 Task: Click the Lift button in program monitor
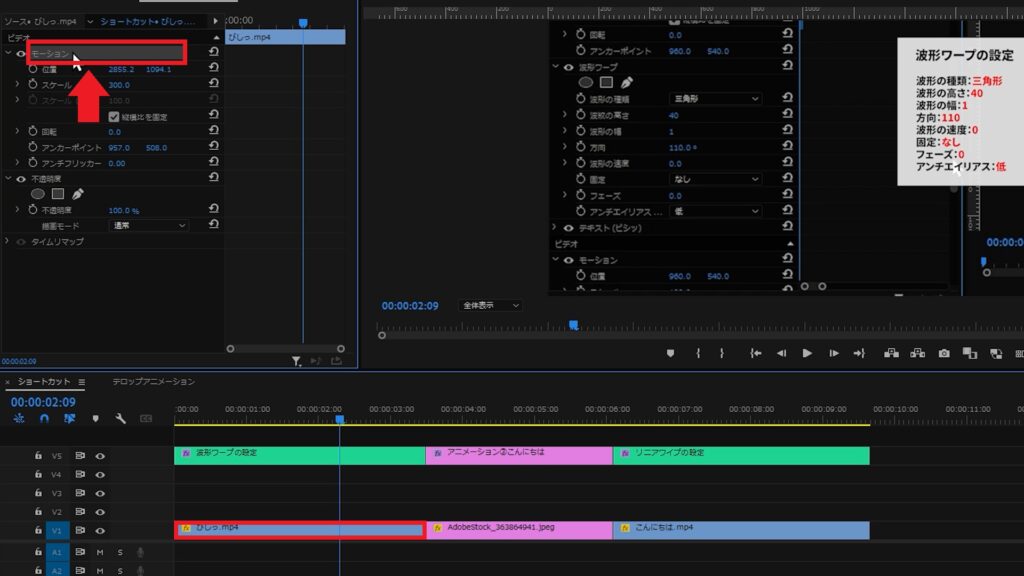pyautogui.click(x=891, y=353)
